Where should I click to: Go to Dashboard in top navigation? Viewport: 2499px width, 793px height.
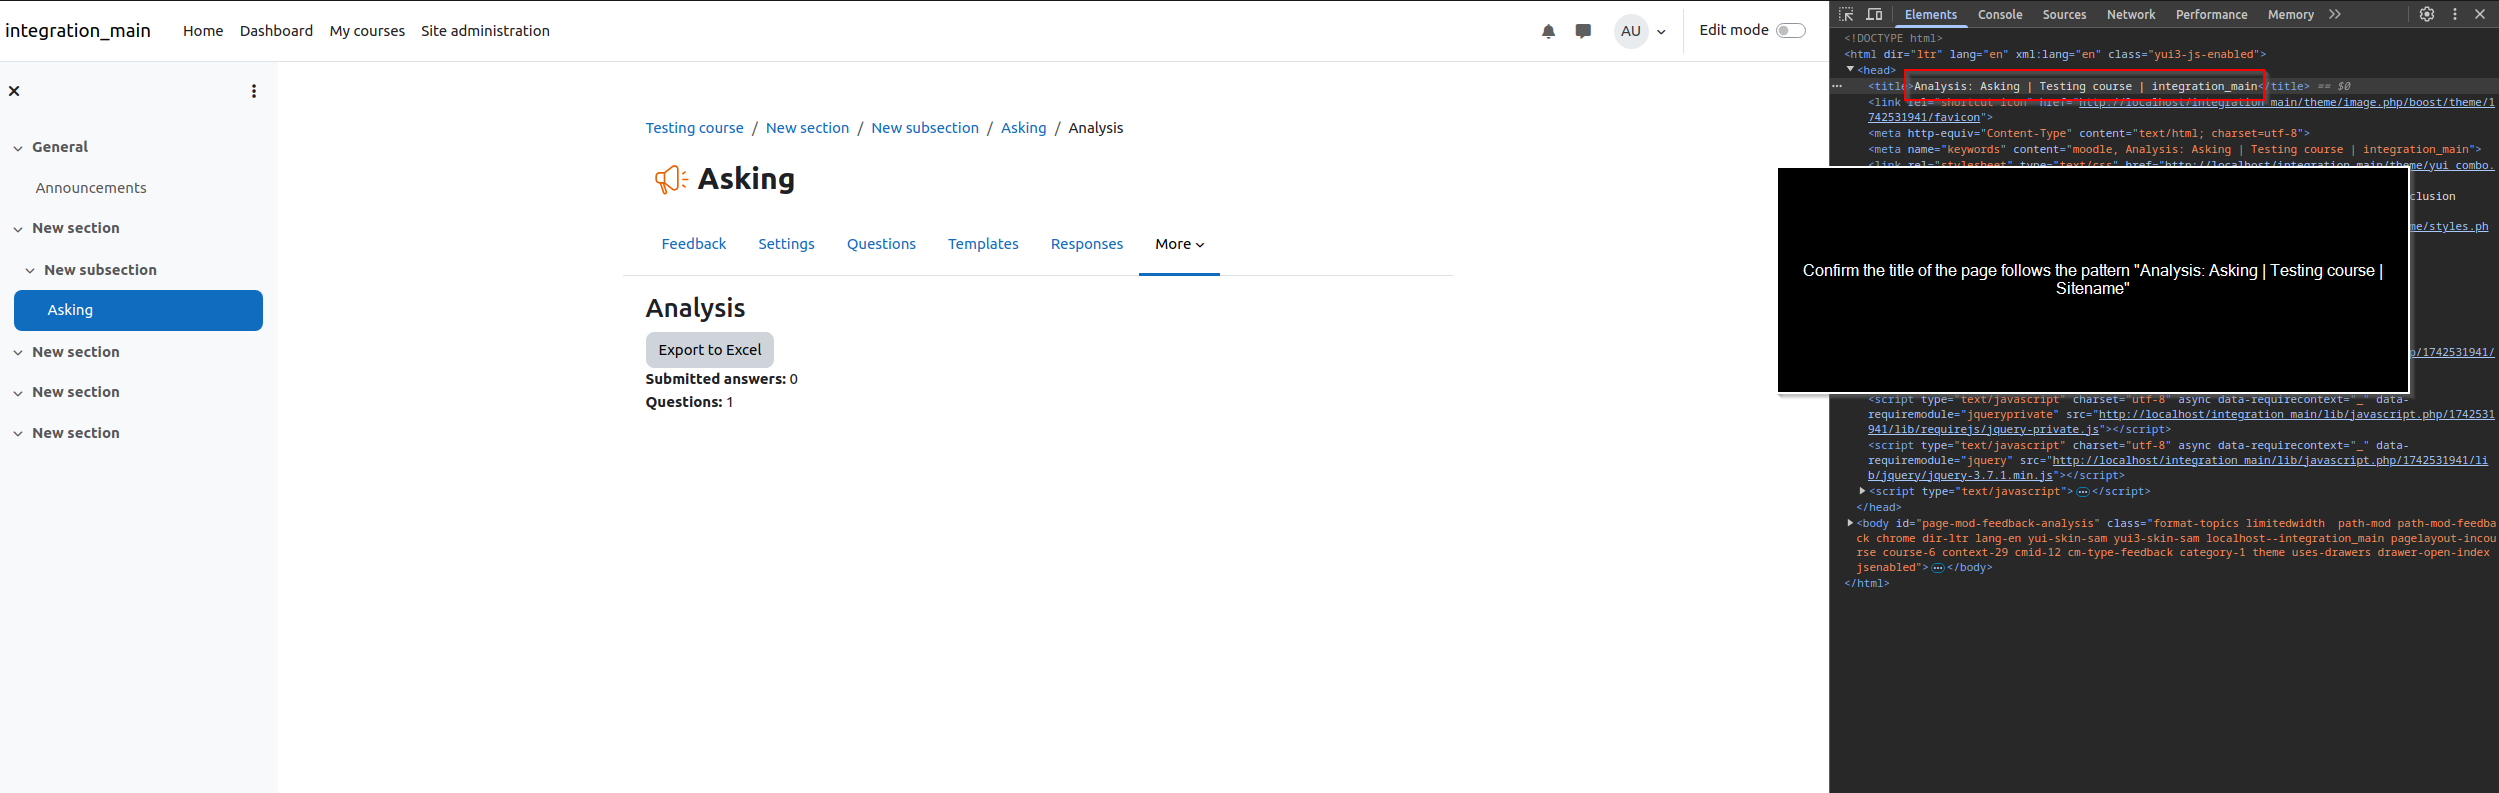tap(276, 31)
